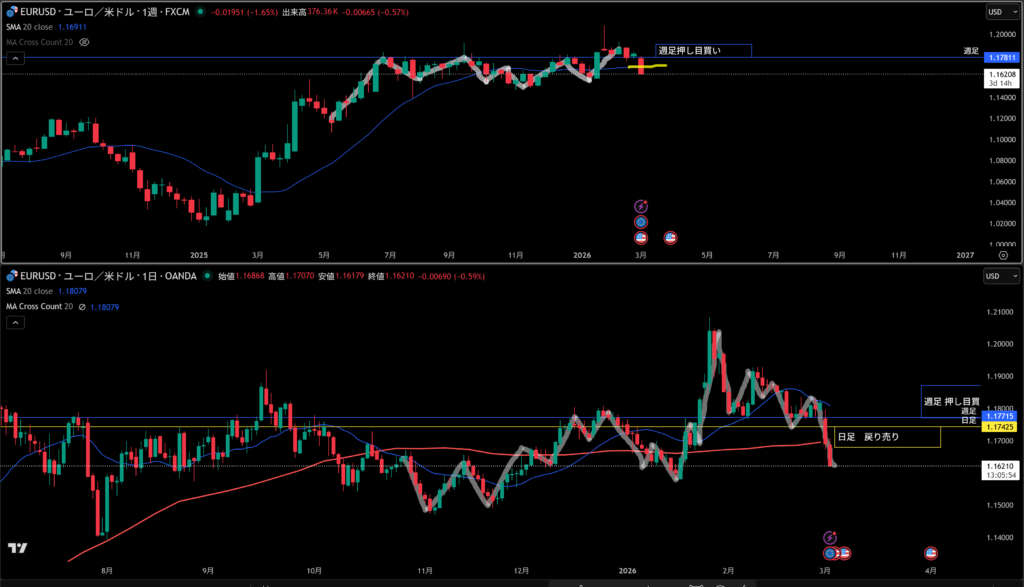
Task: Click the green market status dot on weekly chart
Action: click(x=202, y=12)
